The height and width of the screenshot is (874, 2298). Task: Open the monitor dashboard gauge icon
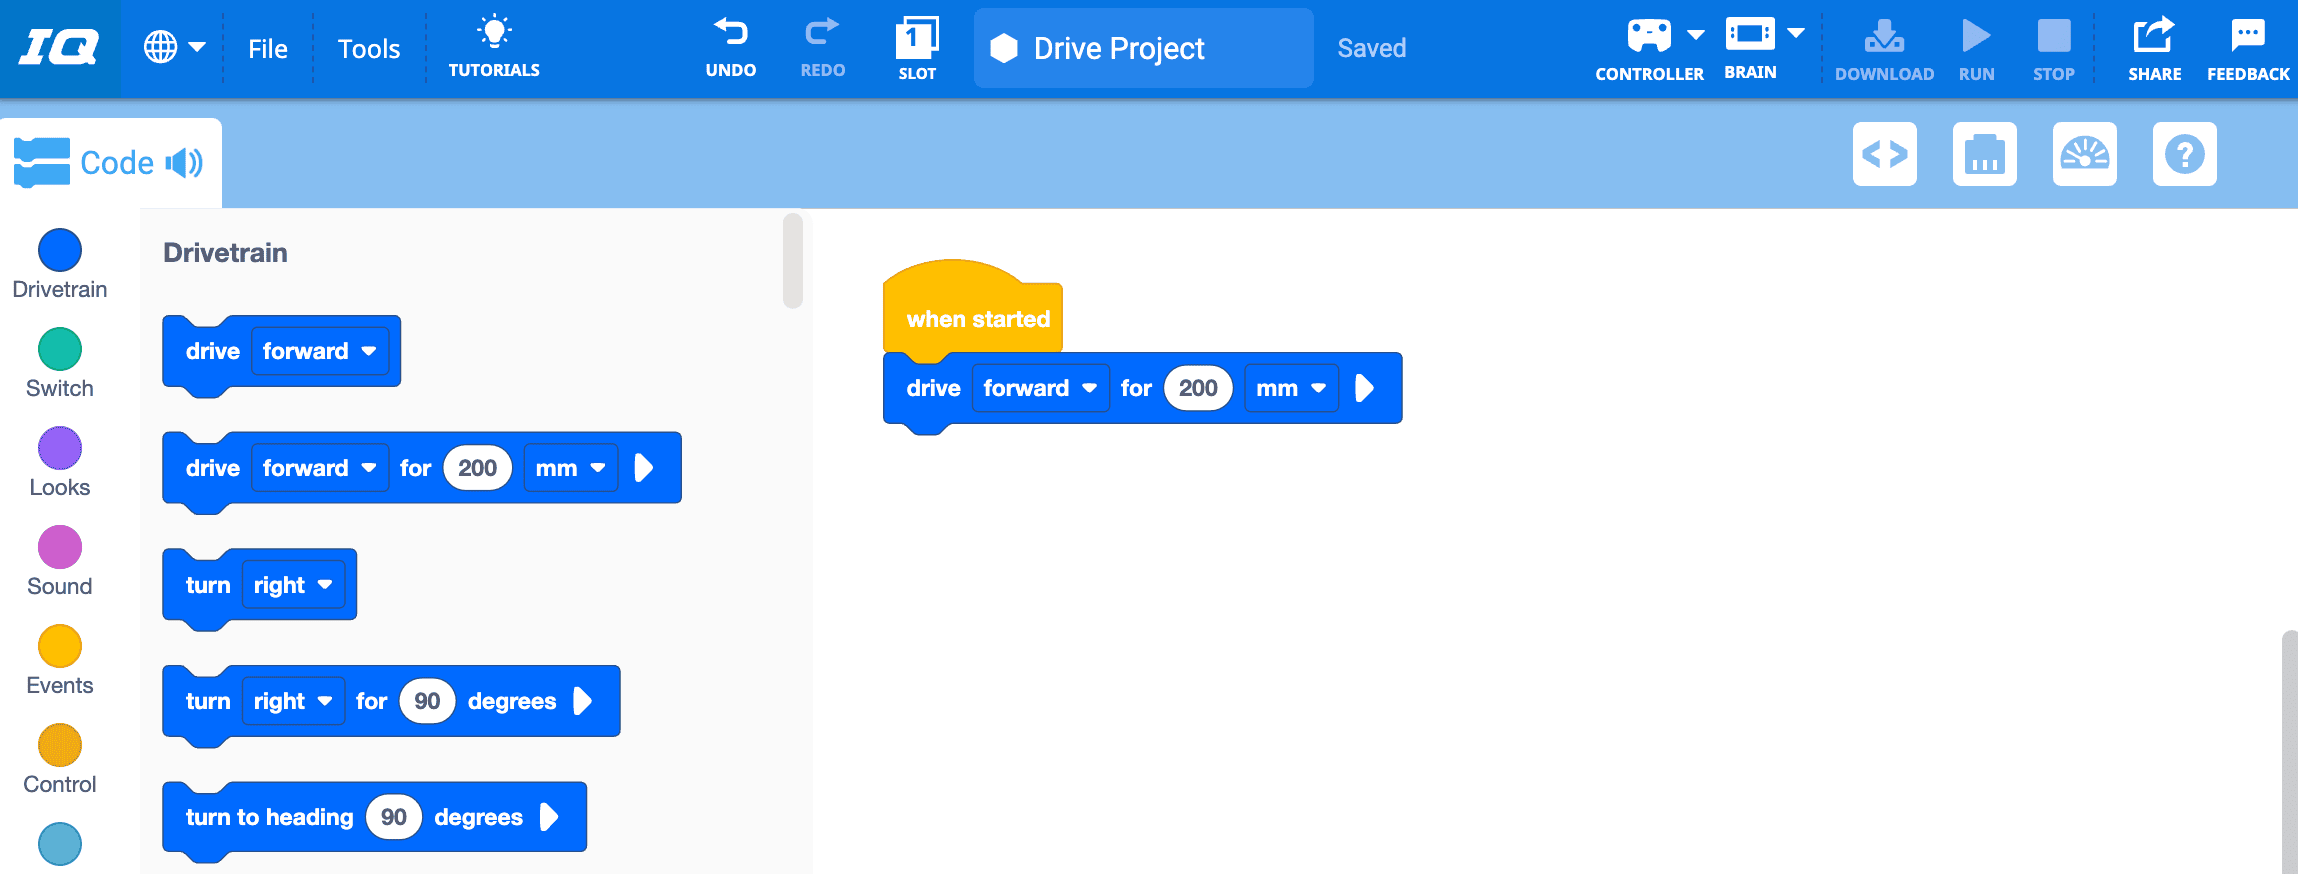[x=2084, y=154]
